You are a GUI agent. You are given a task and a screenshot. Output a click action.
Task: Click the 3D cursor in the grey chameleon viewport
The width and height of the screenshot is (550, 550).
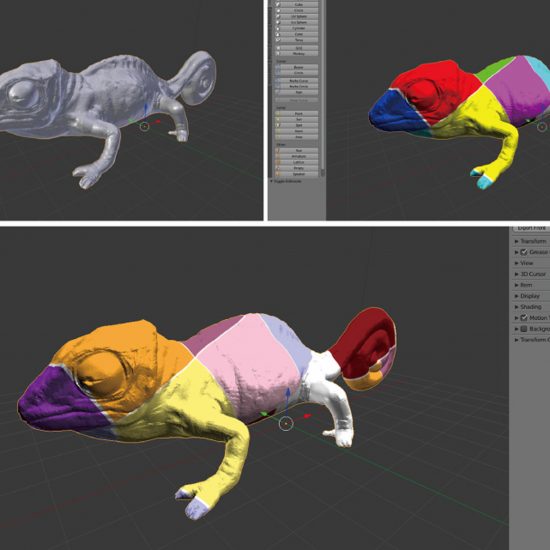[x=144, y=126]
